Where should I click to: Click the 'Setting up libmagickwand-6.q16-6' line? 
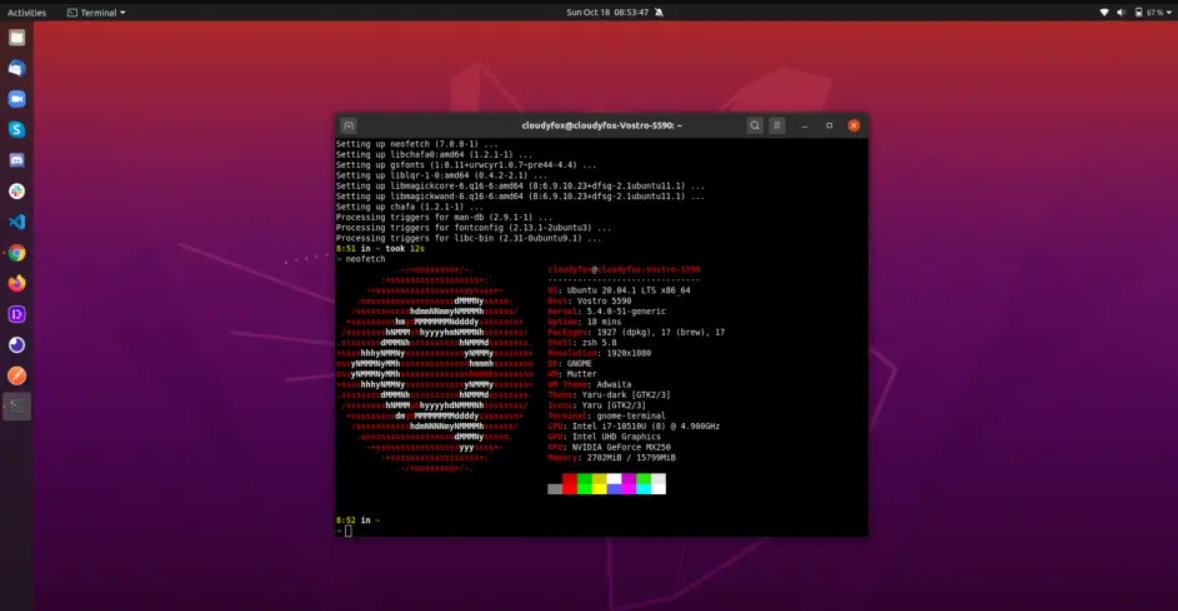coord(520,197)
